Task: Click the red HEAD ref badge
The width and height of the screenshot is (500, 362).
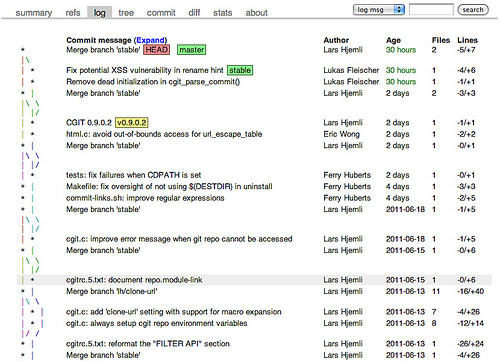Action: (157, 50)
